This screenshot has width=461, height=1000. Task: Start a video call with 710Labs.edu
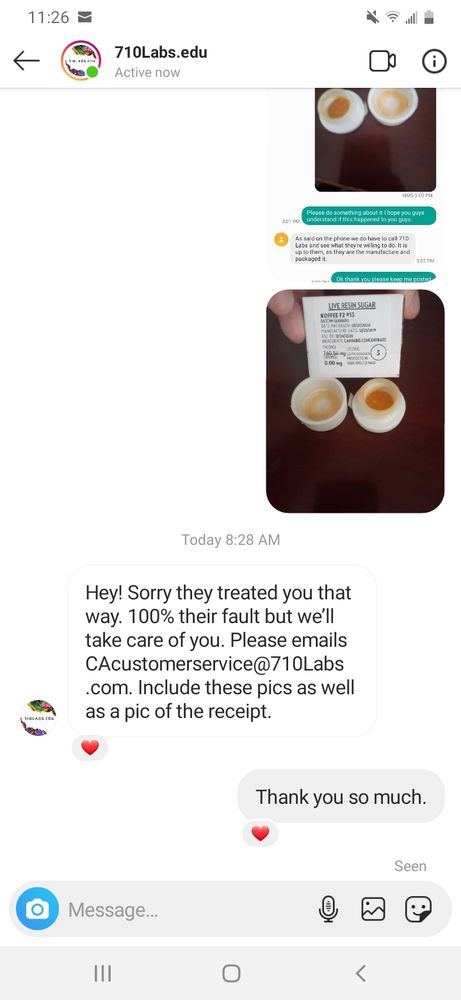pyautogui.click(x=383, y=61)
